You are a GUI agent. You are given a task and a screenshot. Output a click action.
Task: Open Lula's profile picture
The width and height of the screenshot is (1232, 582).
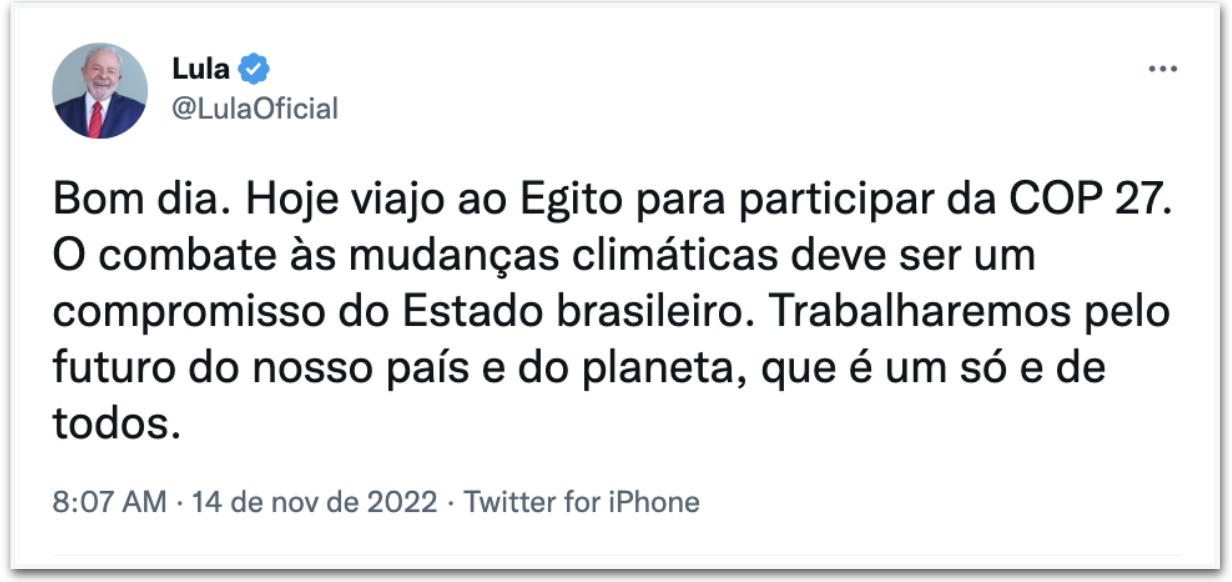[100, 90]
